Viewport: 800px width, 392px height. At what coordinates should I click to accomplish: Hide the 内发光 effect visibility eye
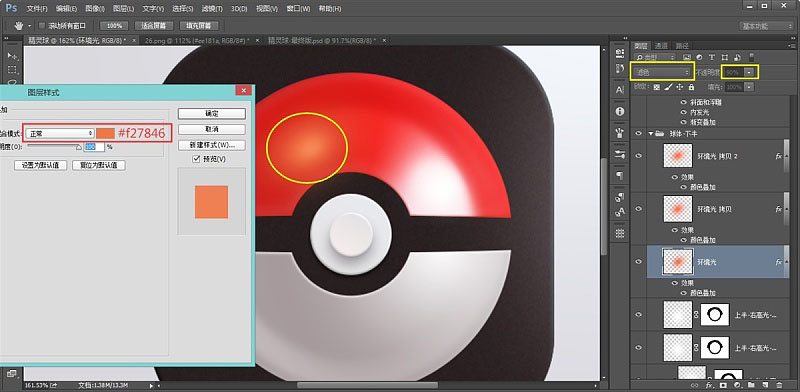[684, 112]
